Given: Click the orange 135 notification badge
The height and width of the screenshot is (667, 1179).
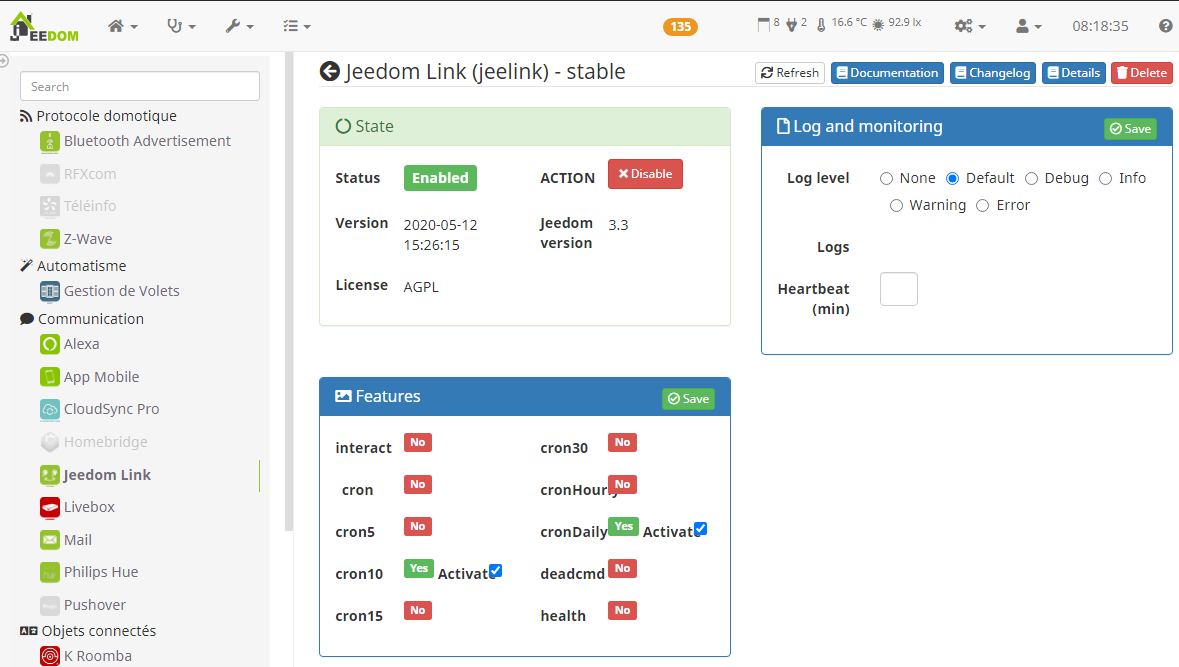Looking at the screenshot, I should pyautogui.click(x=681, y=26).
